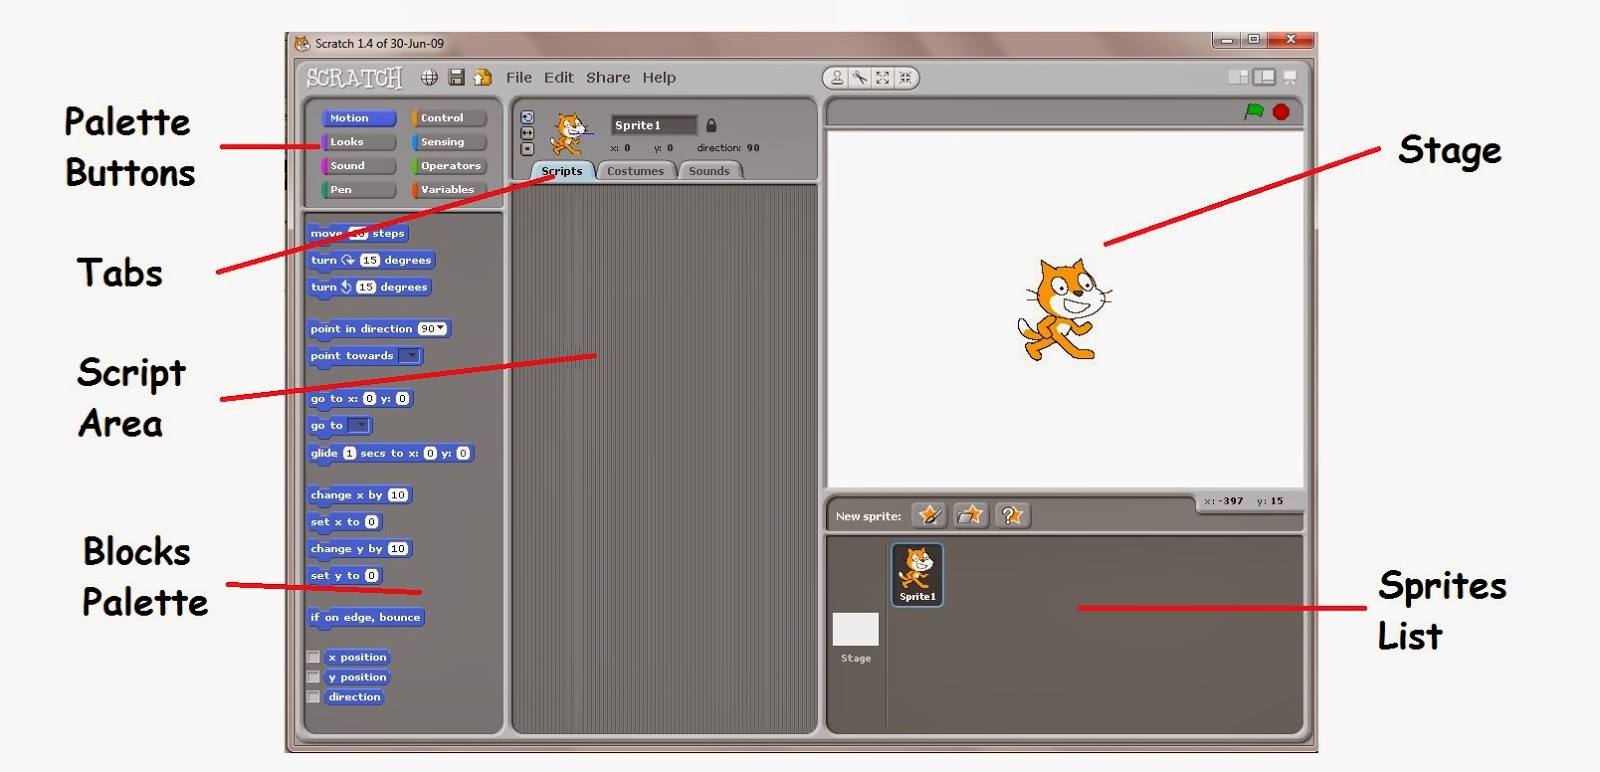
Task: Open the Edit menu
Action: pyautogui.click(x=559, y=77)
